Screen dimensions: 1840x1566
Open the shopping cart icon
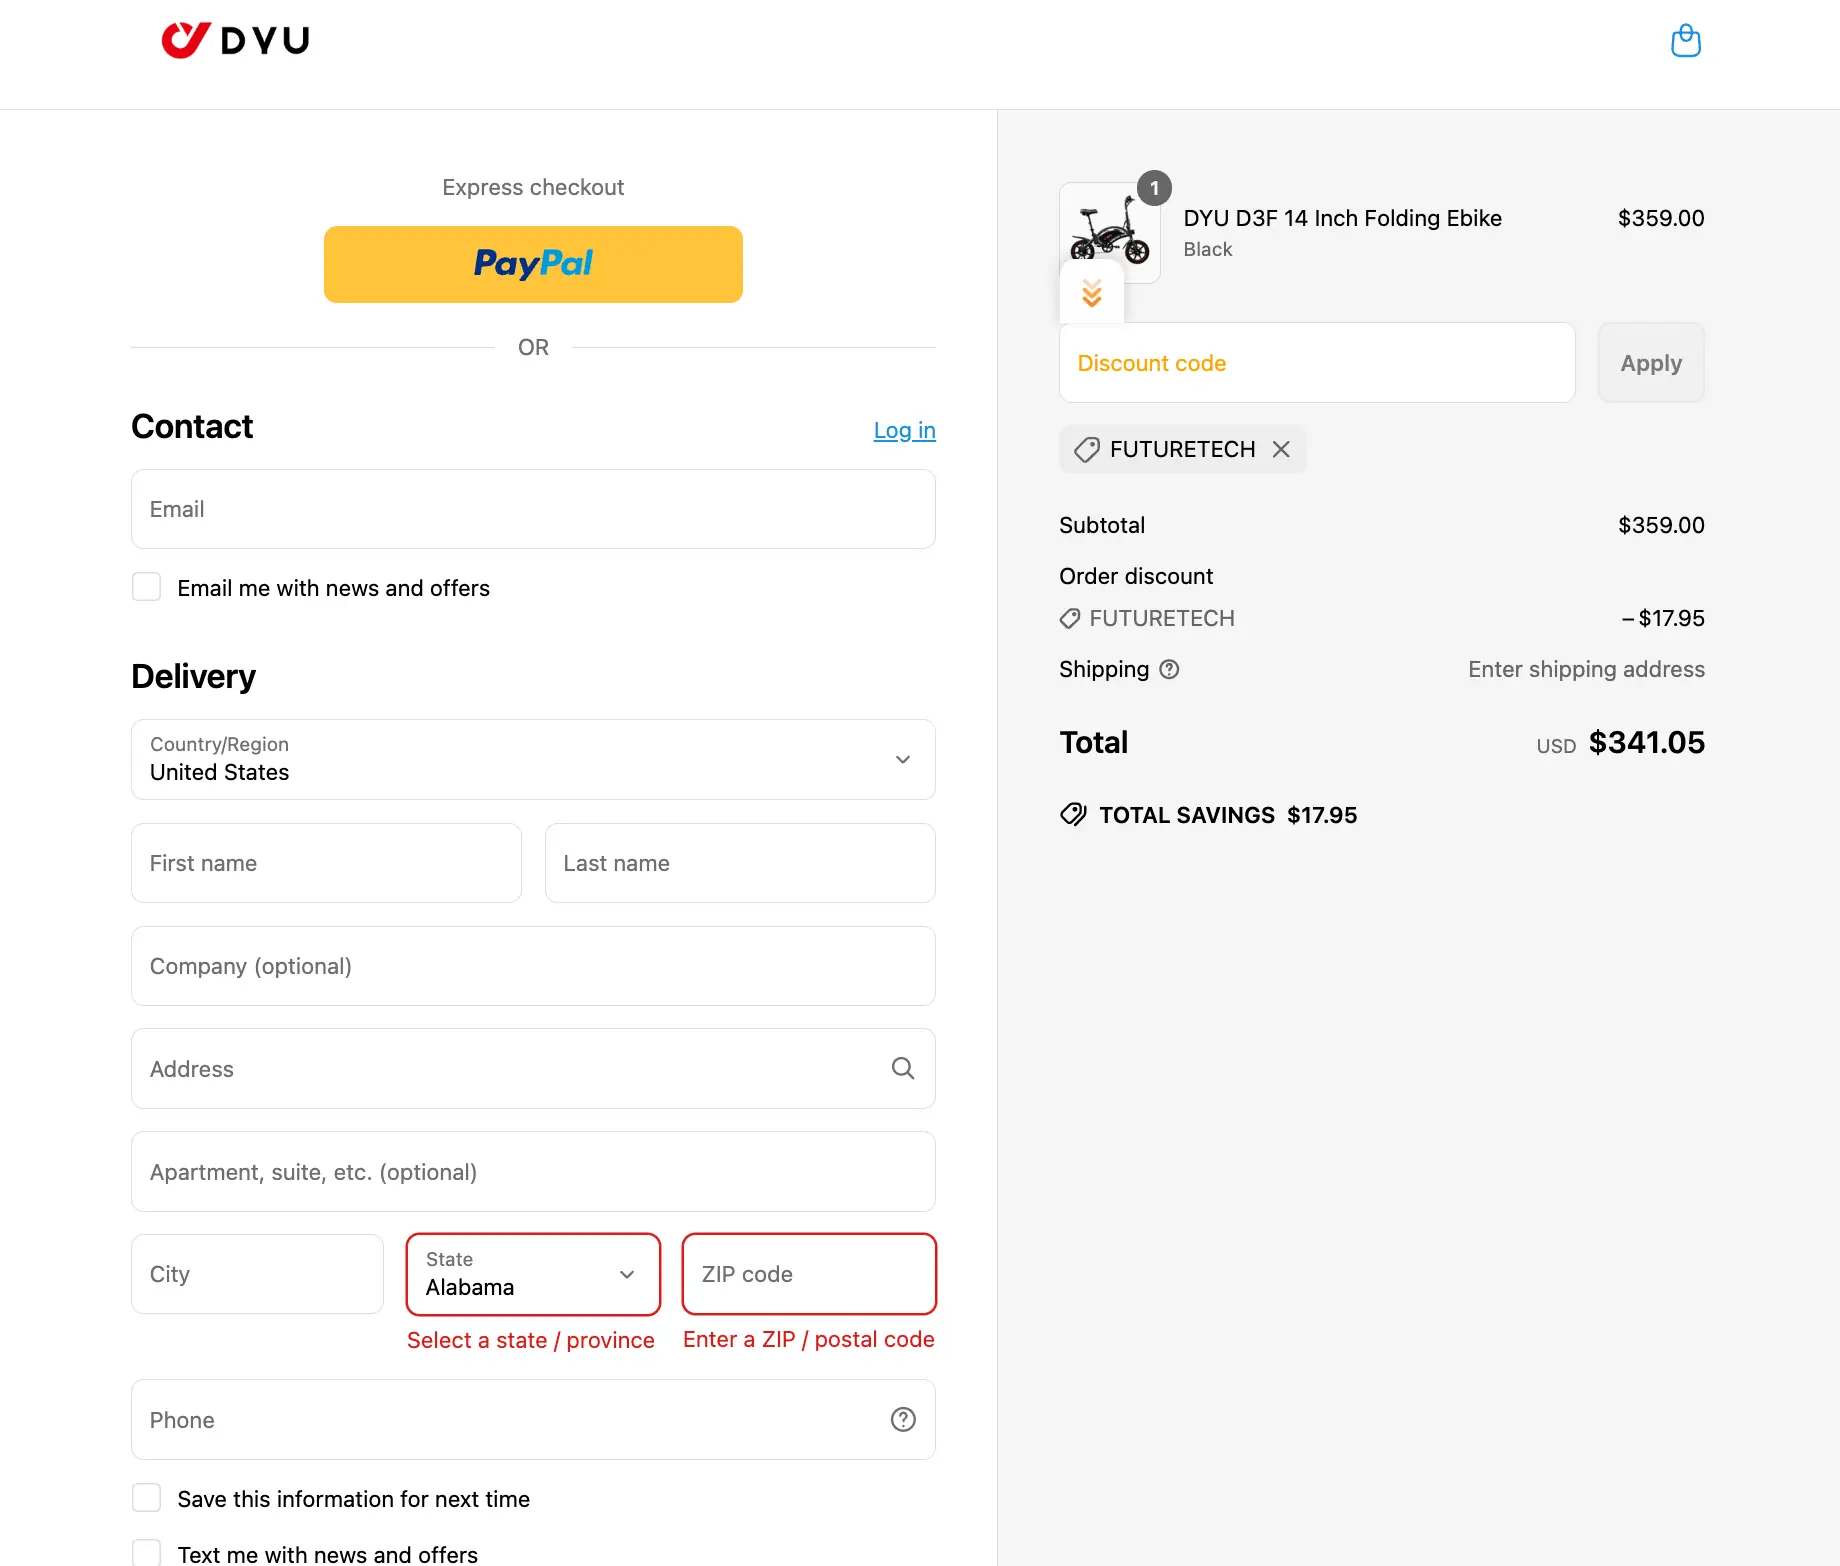[1687, 40]
